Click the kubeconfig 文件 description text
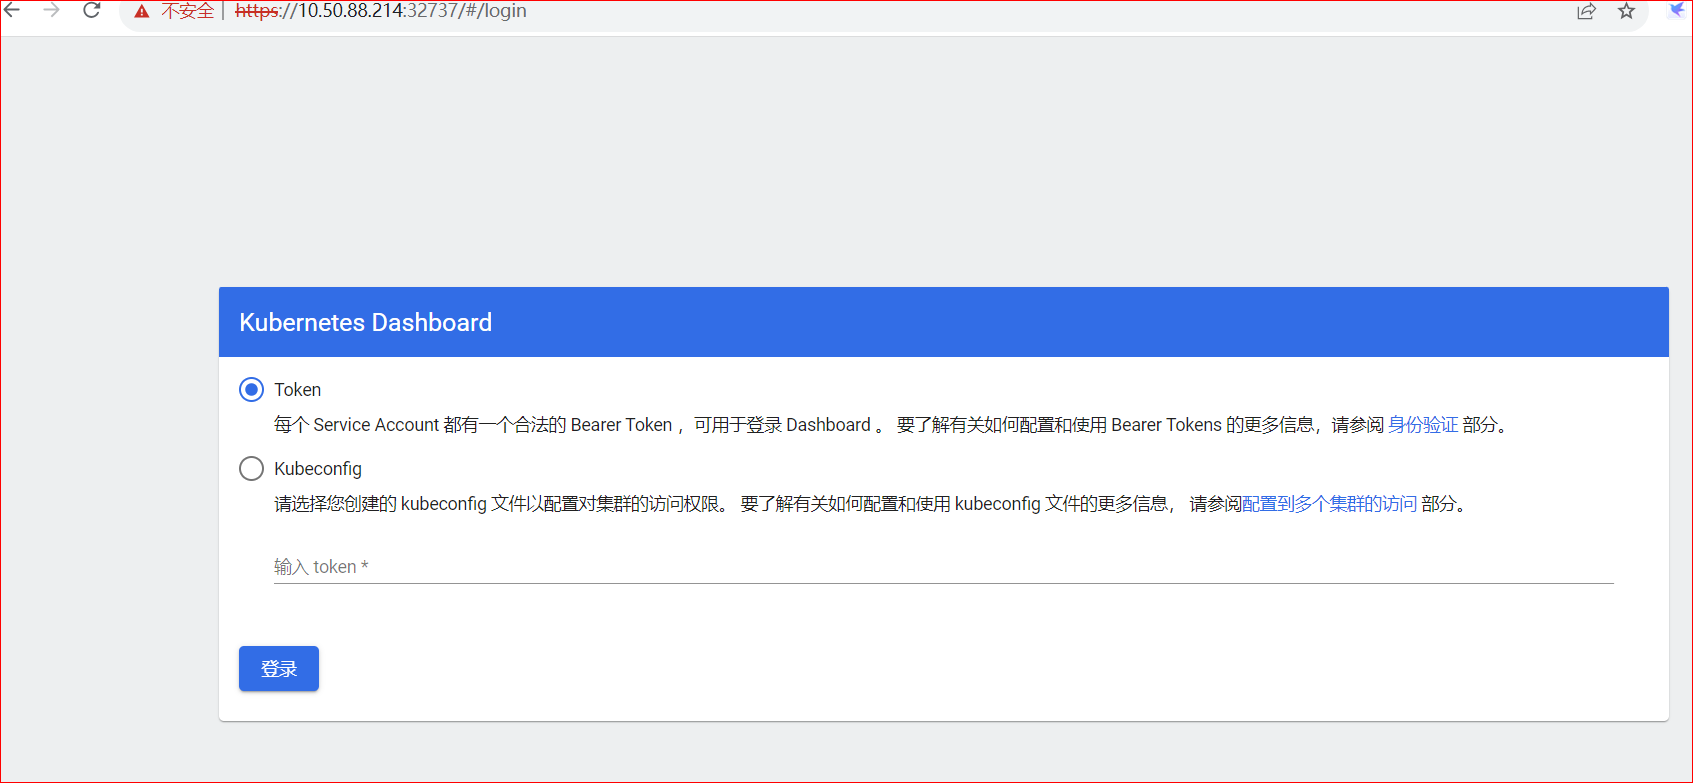The image size is (1693, 783). 871,504
